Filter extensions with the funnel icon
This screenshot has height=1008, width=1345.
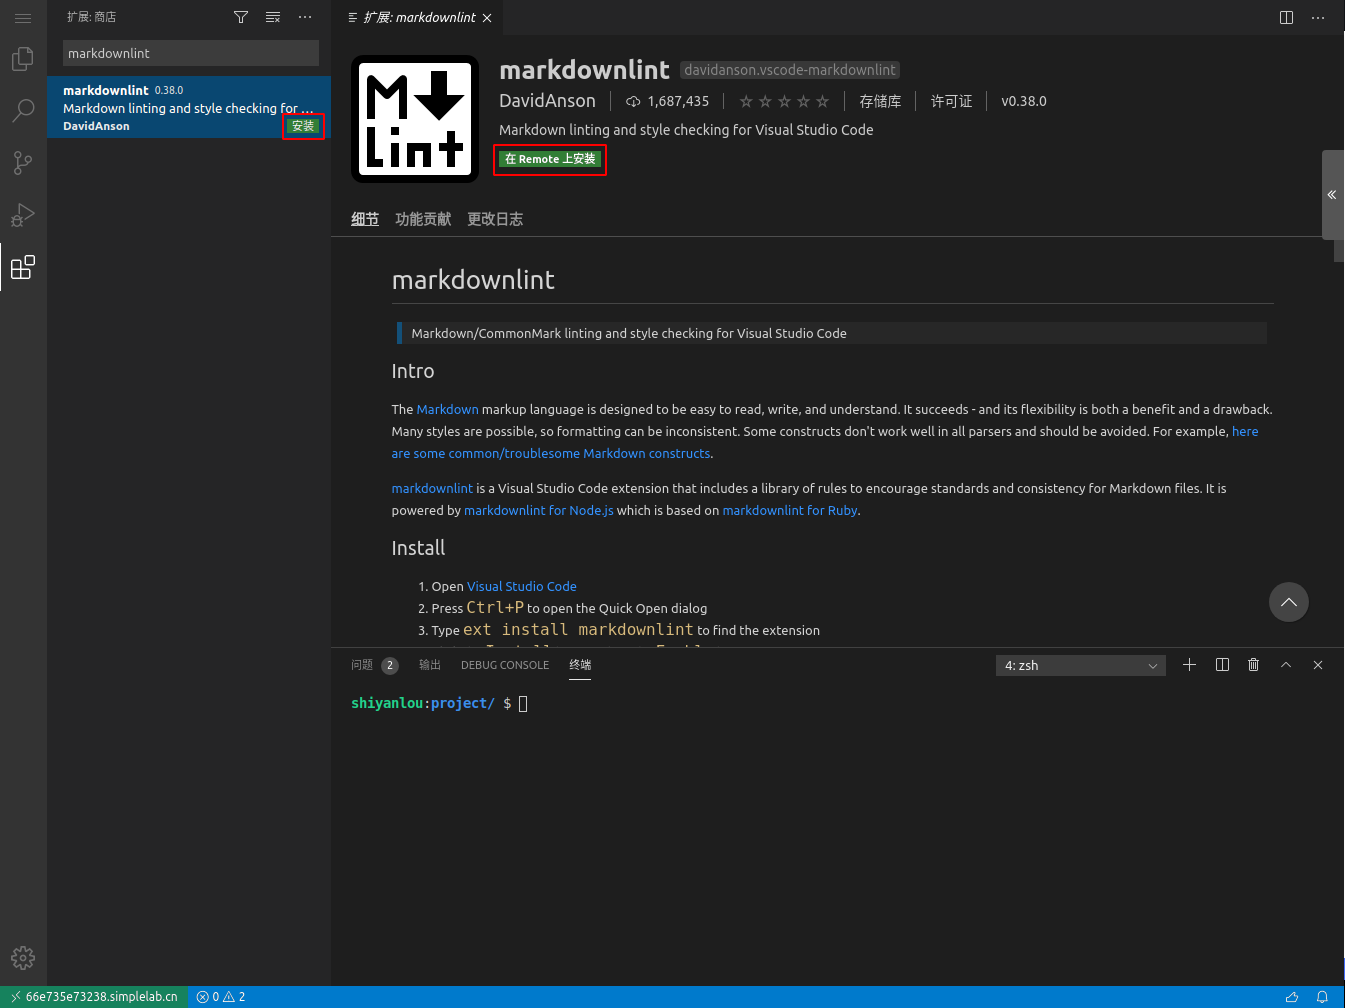point(241,17)
